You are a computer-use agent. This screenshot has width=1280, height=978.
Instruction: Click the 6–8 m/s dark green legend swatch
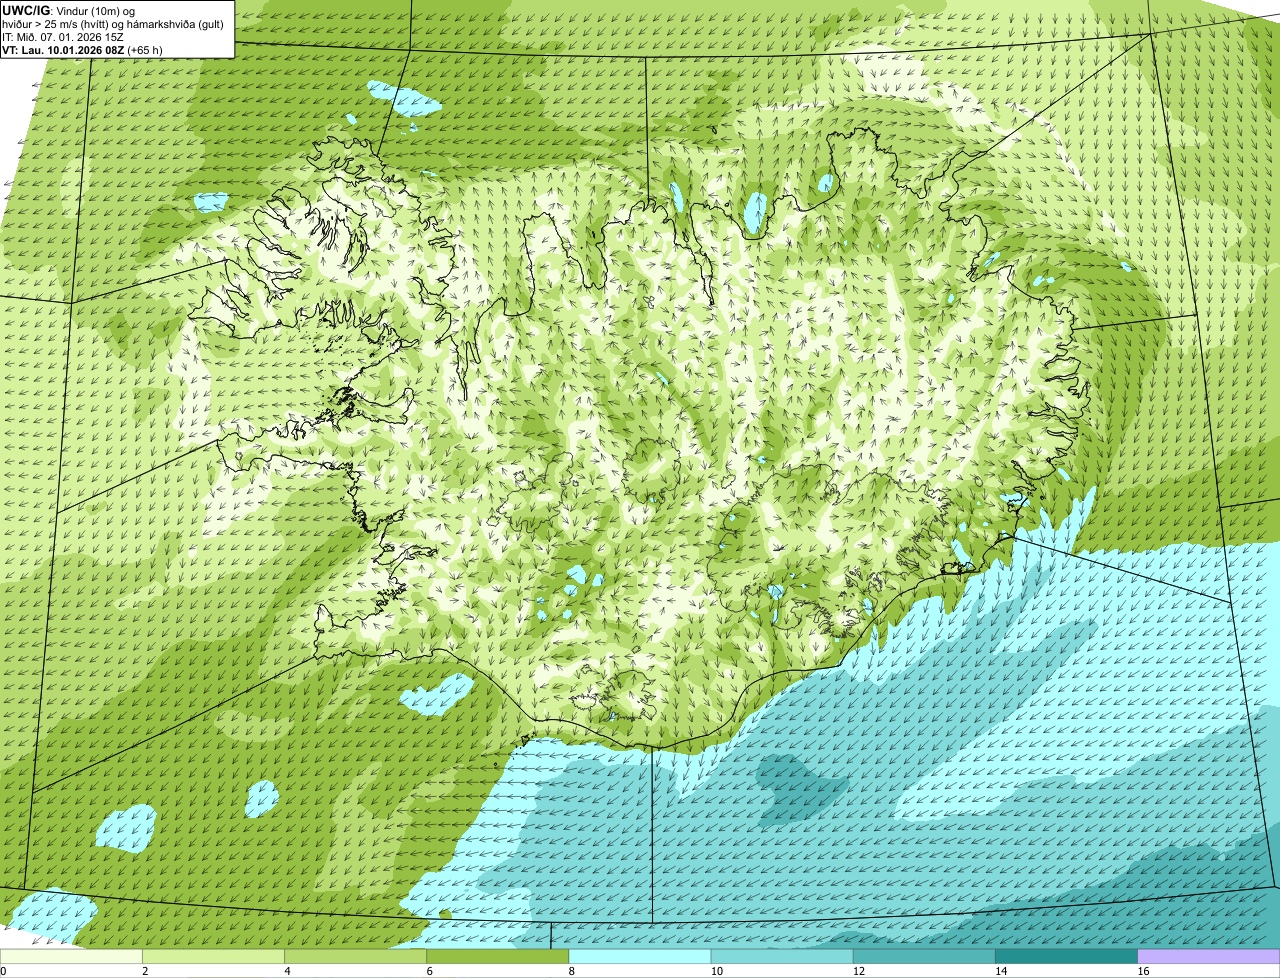click(498, 956)
